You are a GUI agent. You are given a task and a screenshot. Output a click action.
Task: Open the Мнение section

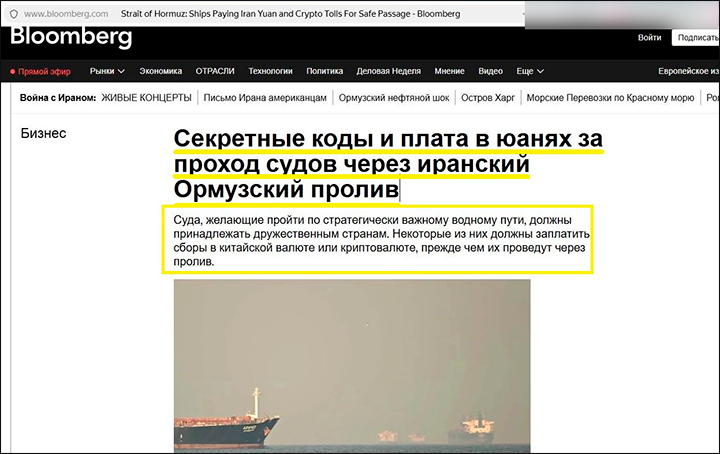449,72
